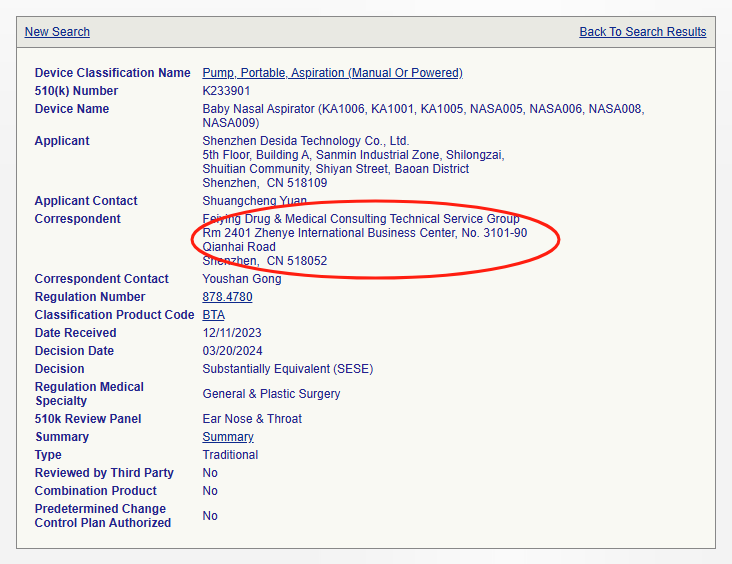Click the 510(k) number K233901

point(226,91)
